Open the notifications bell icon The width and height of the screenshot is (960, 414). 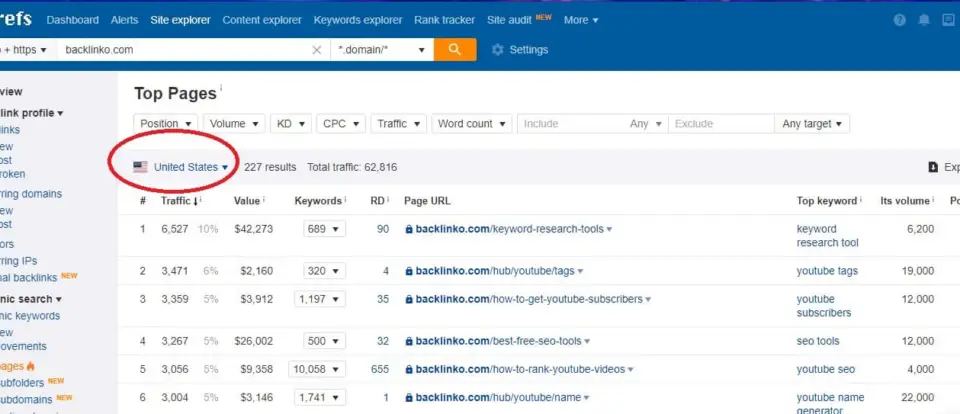924,20
